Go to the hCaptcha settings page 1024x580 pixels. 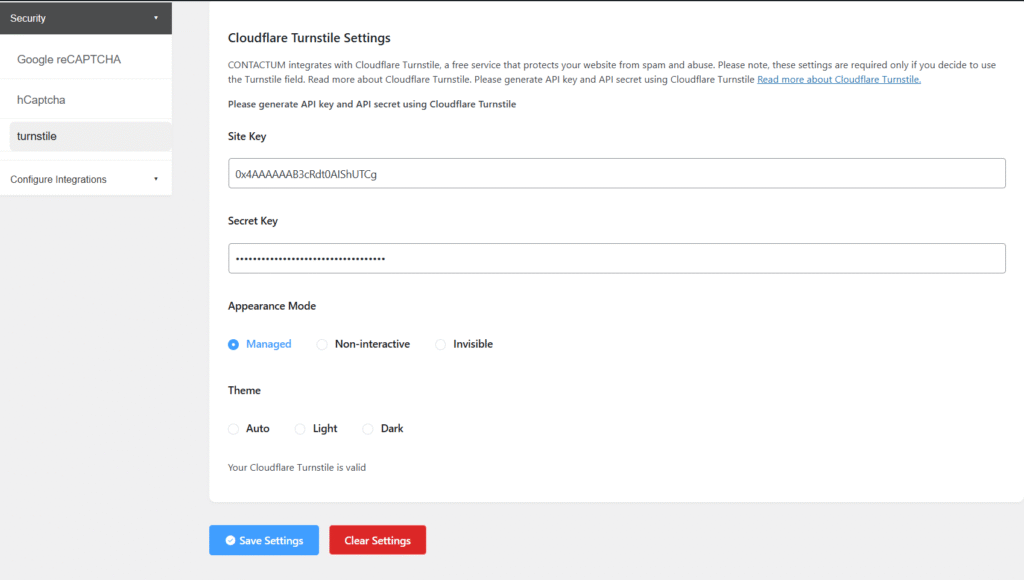click(x=41, y=100)
